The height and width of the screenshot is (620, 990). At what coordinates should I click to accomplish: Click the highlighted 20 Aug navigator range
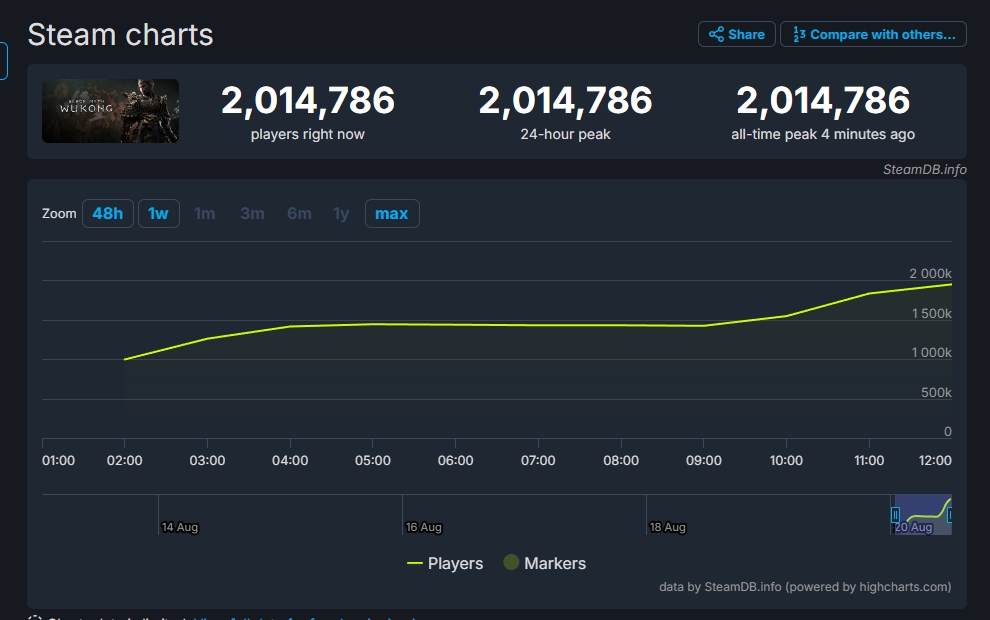(x=922, y=515)
